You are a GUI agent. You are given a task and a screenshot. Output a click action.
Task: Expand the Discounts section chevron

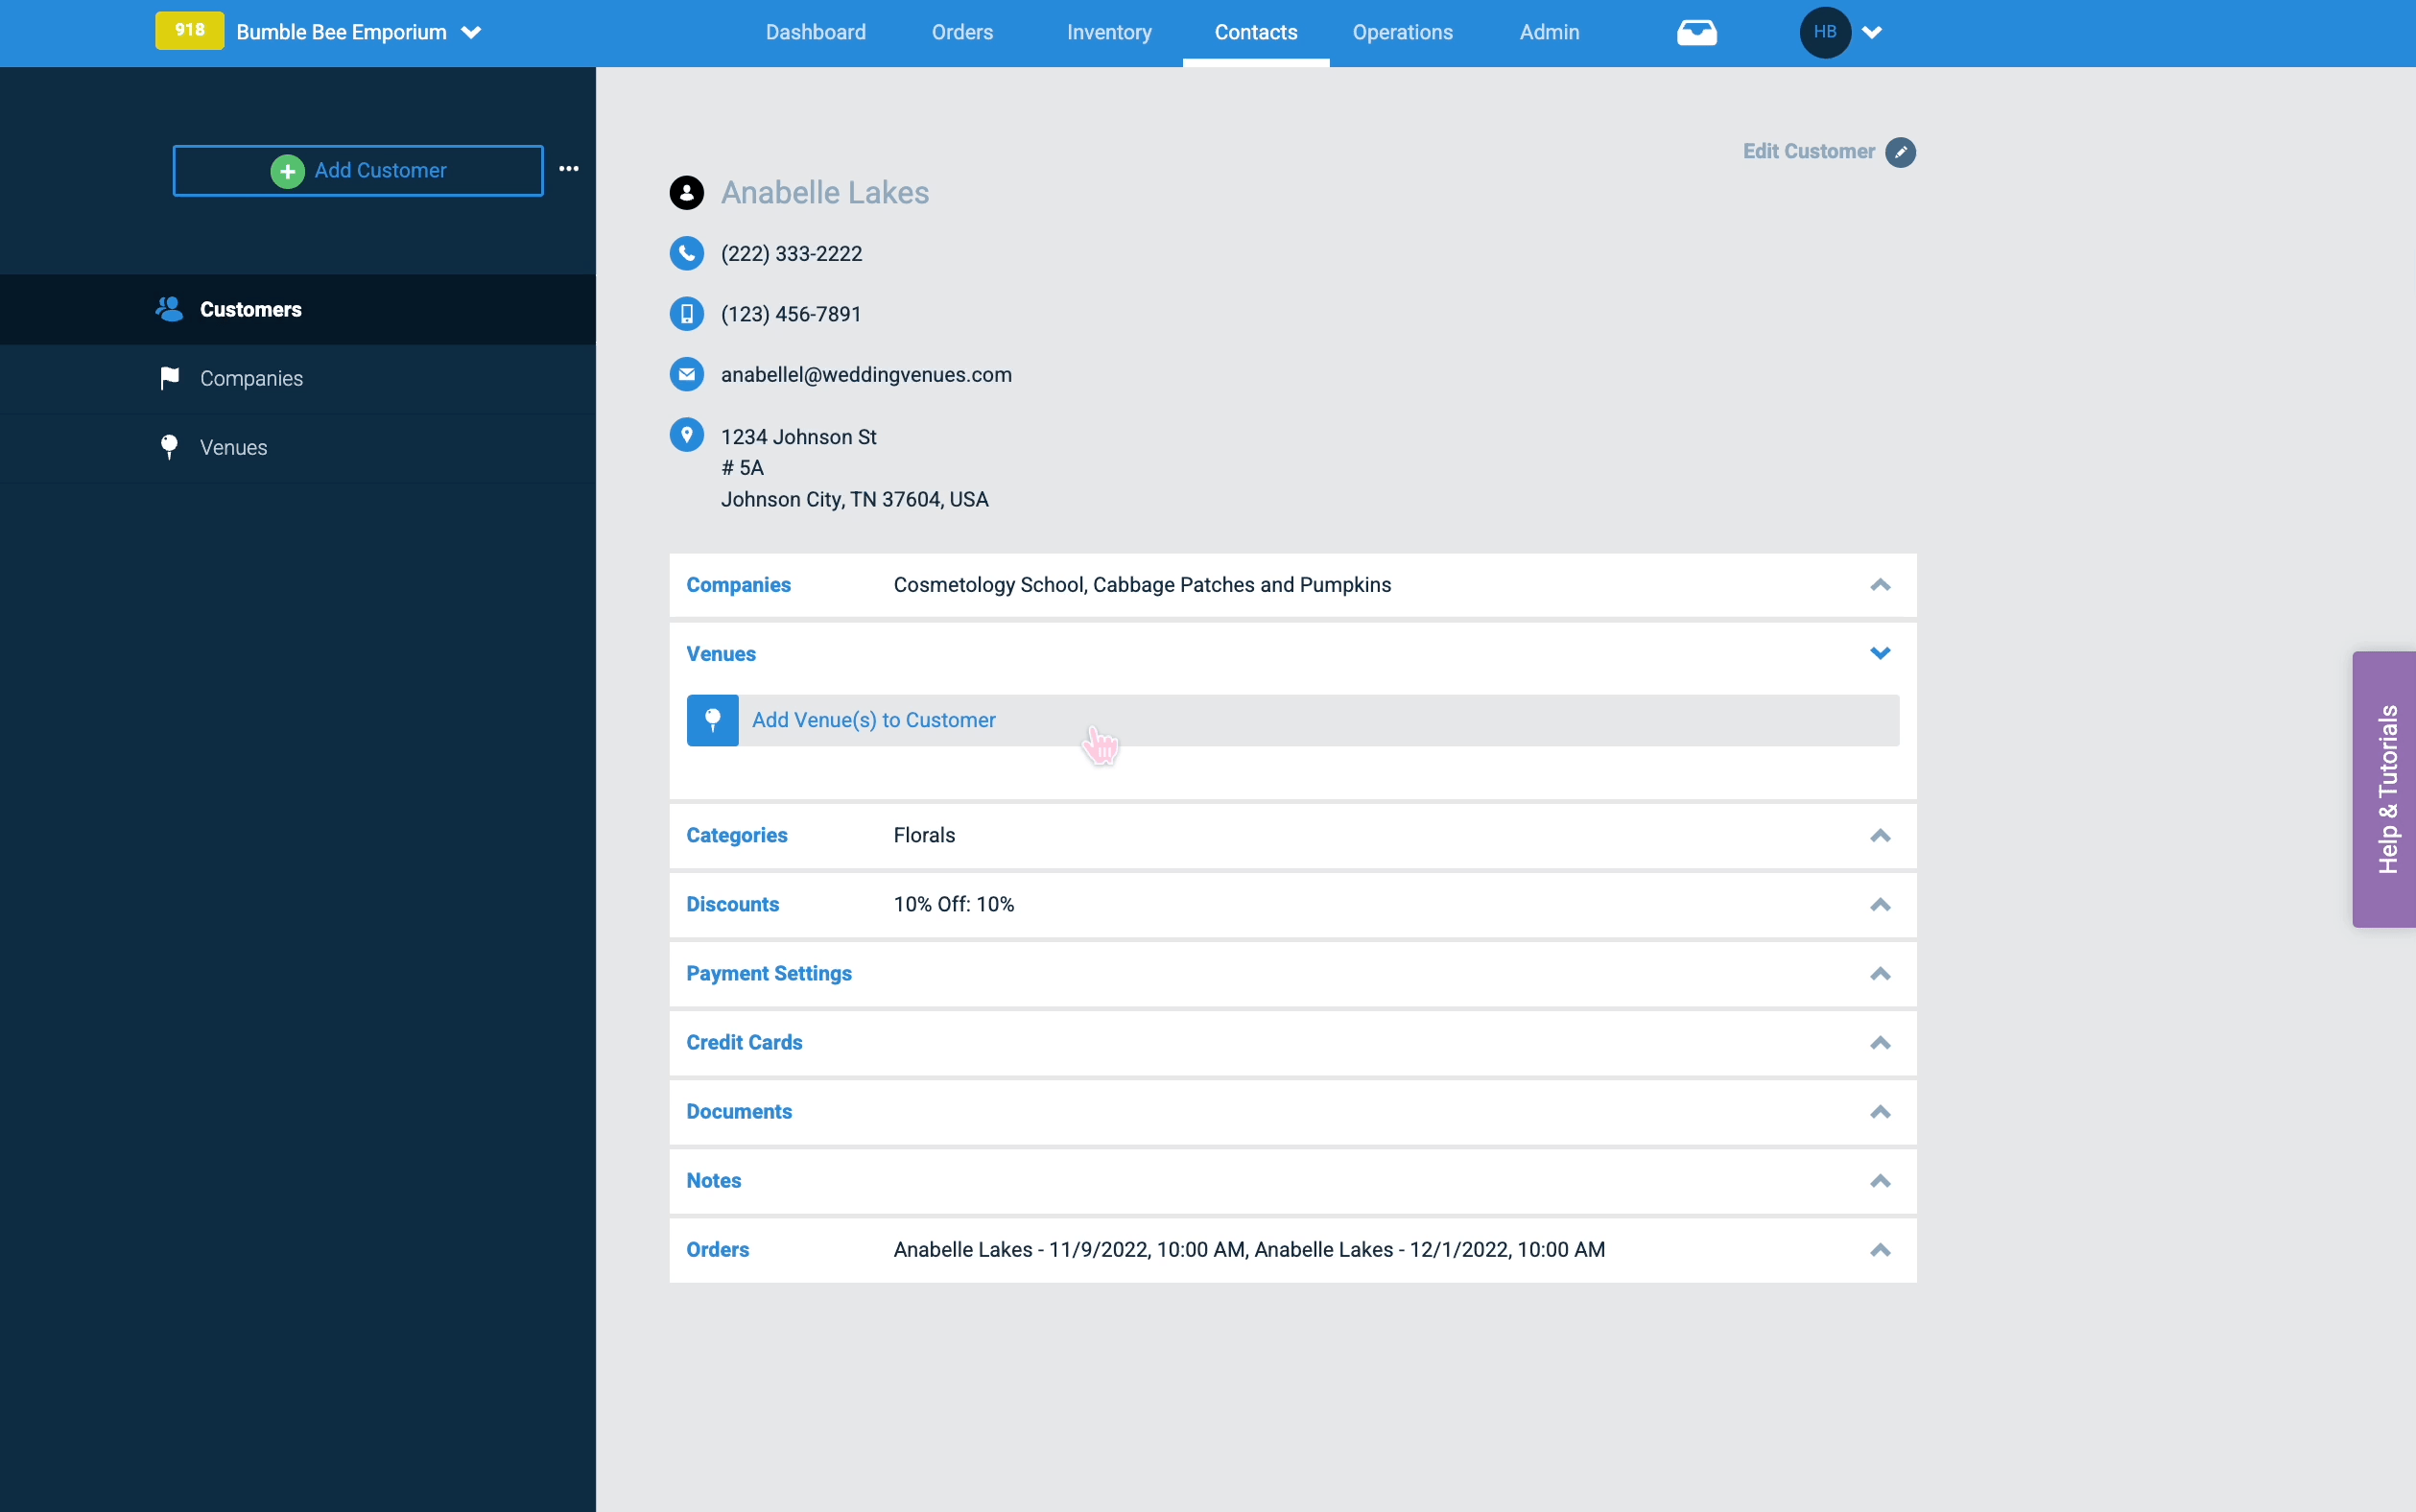[x=1880, y=905]
